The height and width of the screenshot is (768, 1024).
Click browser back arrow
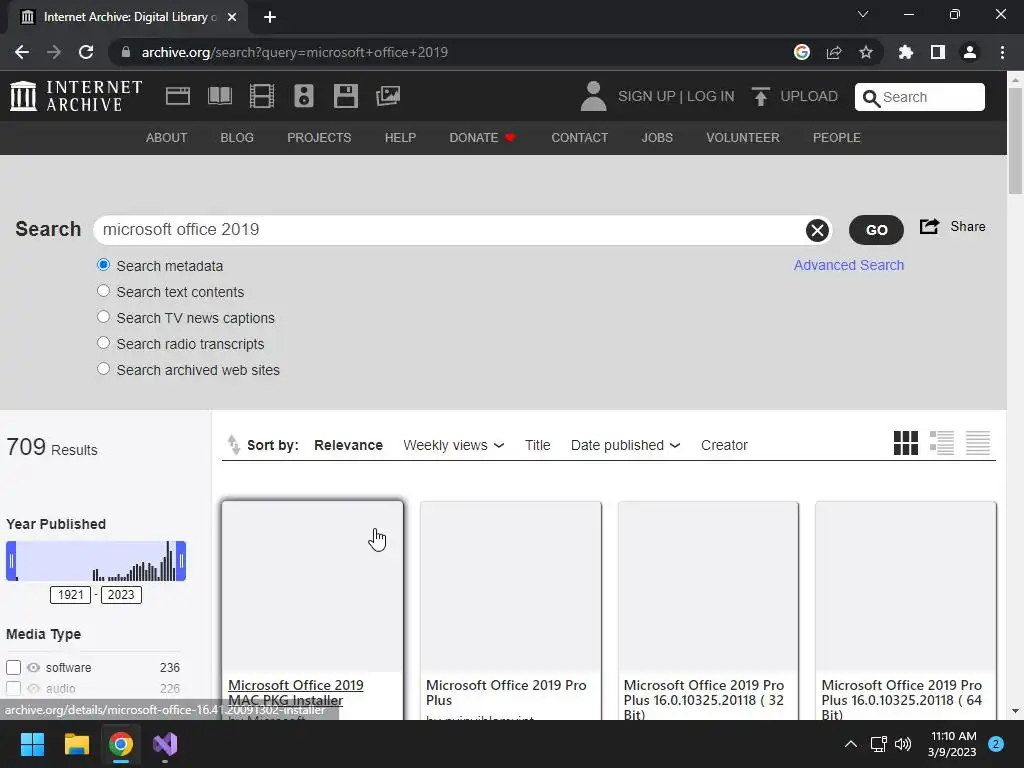tap(22, 52)
